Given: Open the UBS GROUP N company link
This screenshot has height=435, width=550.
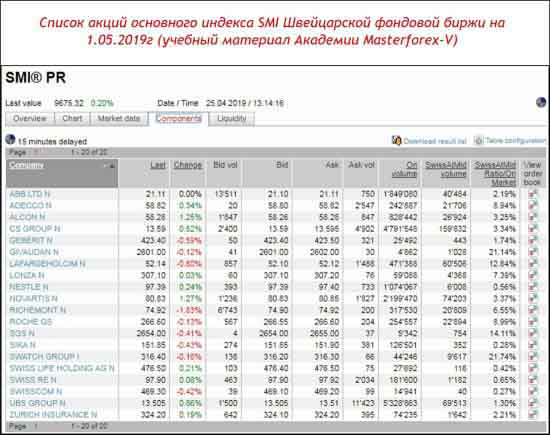Looking at the screenshot, I should tap(38, 403).
